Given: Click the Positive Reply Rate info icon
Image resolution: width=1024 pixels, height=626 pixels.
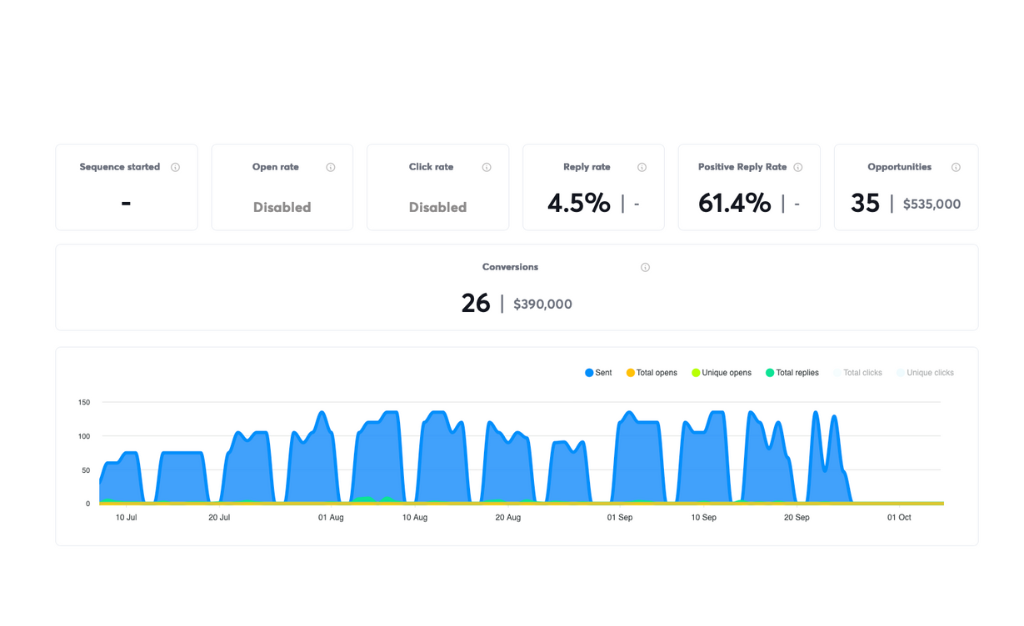Looking at the screenshot, I should [x=798, y=167].
